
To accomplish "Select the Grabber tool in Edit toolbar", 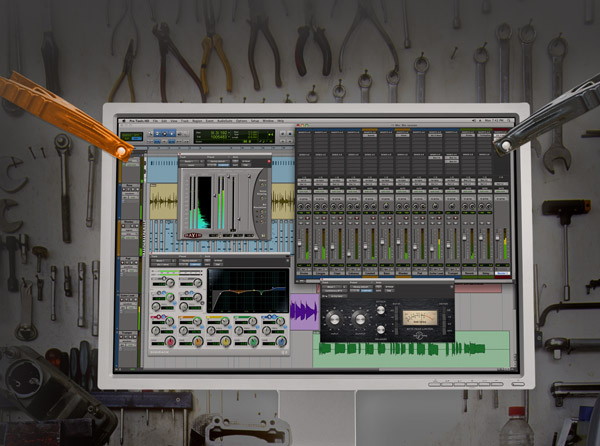I will [172, 133].
